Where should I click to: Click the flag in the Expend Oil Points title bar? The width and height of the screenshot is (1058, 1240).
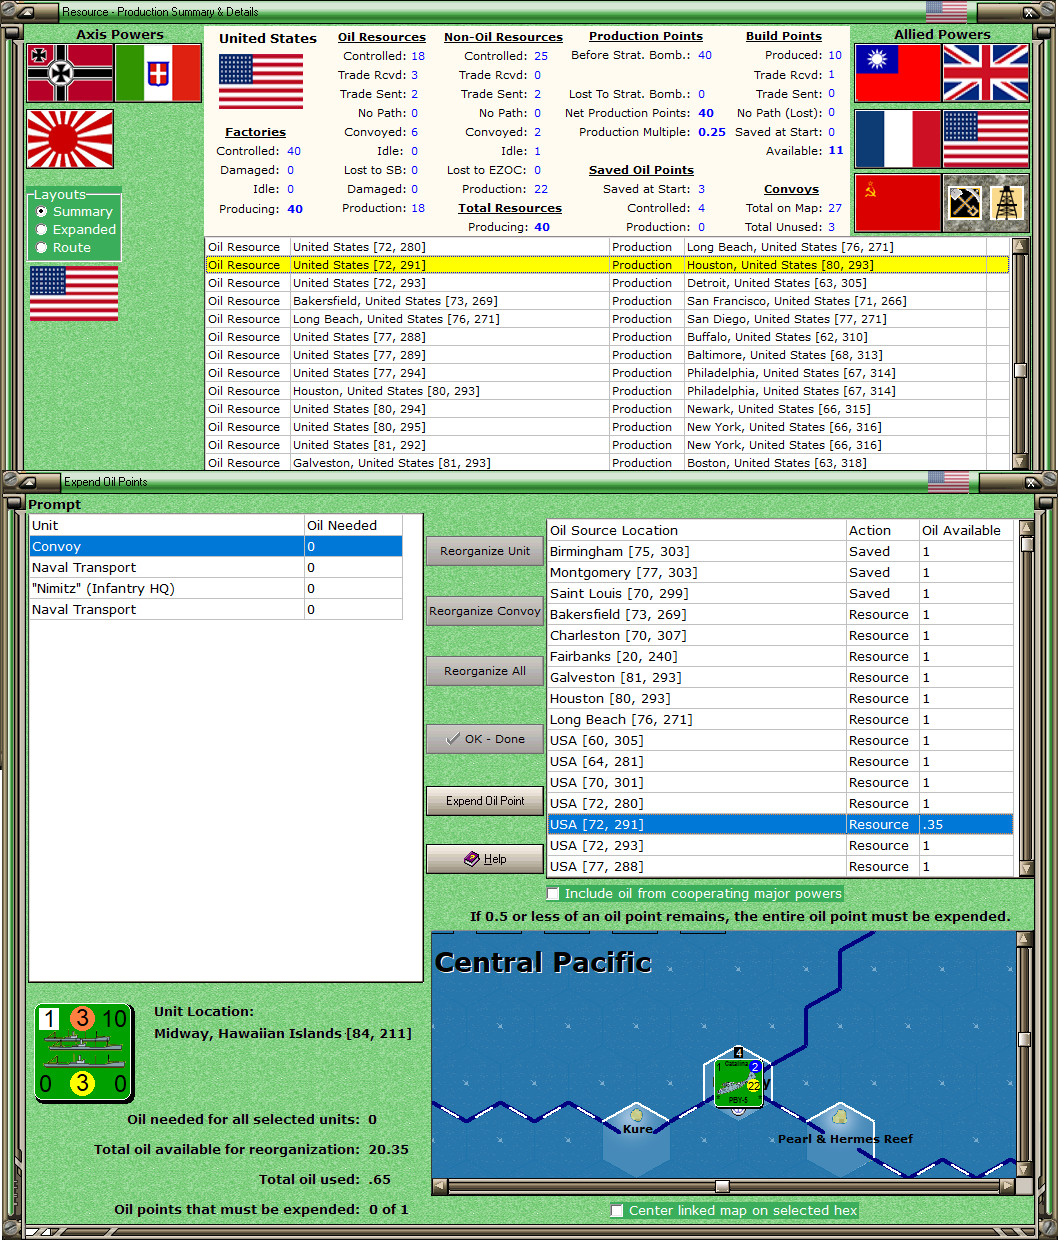coord(948,482)
